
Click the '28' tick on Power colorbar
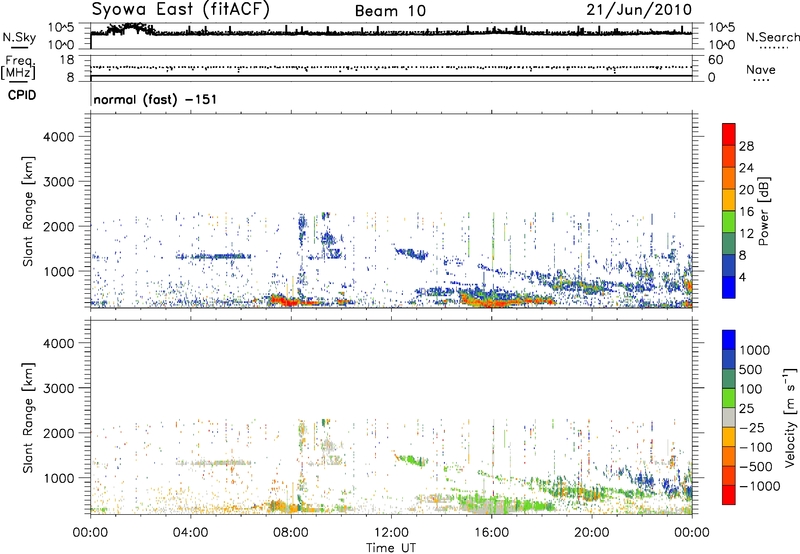click(746, 146)
